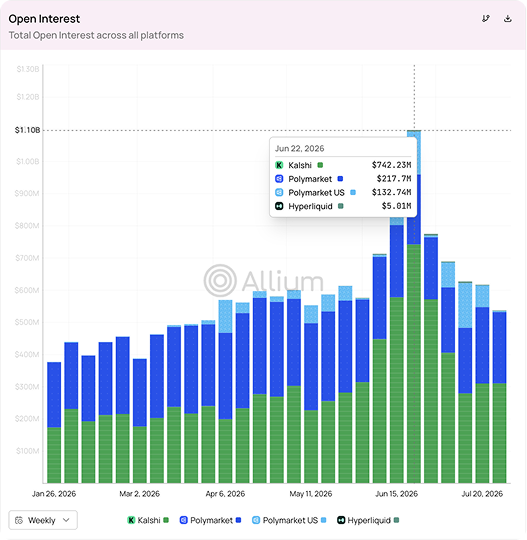Click the Hyperliquid icon in tooltip

pos(279,206)
